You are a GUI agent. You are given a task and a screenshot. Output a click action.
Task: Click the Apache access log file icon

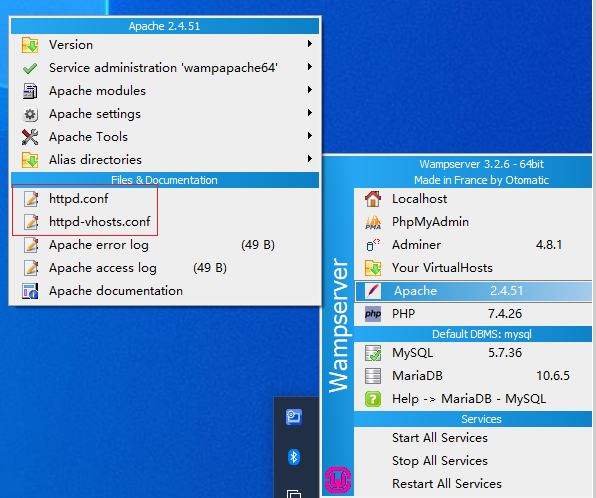31,268
